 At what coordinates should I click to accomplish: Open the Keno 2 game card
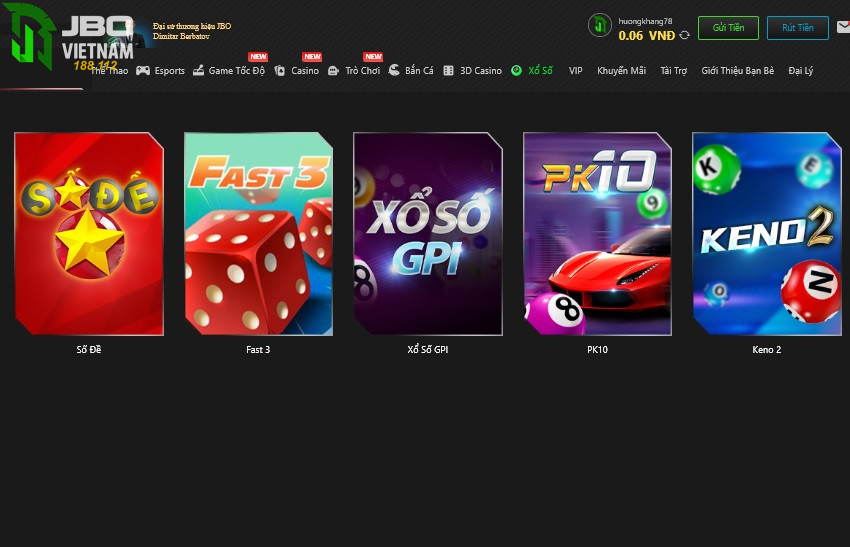point(767,234)
